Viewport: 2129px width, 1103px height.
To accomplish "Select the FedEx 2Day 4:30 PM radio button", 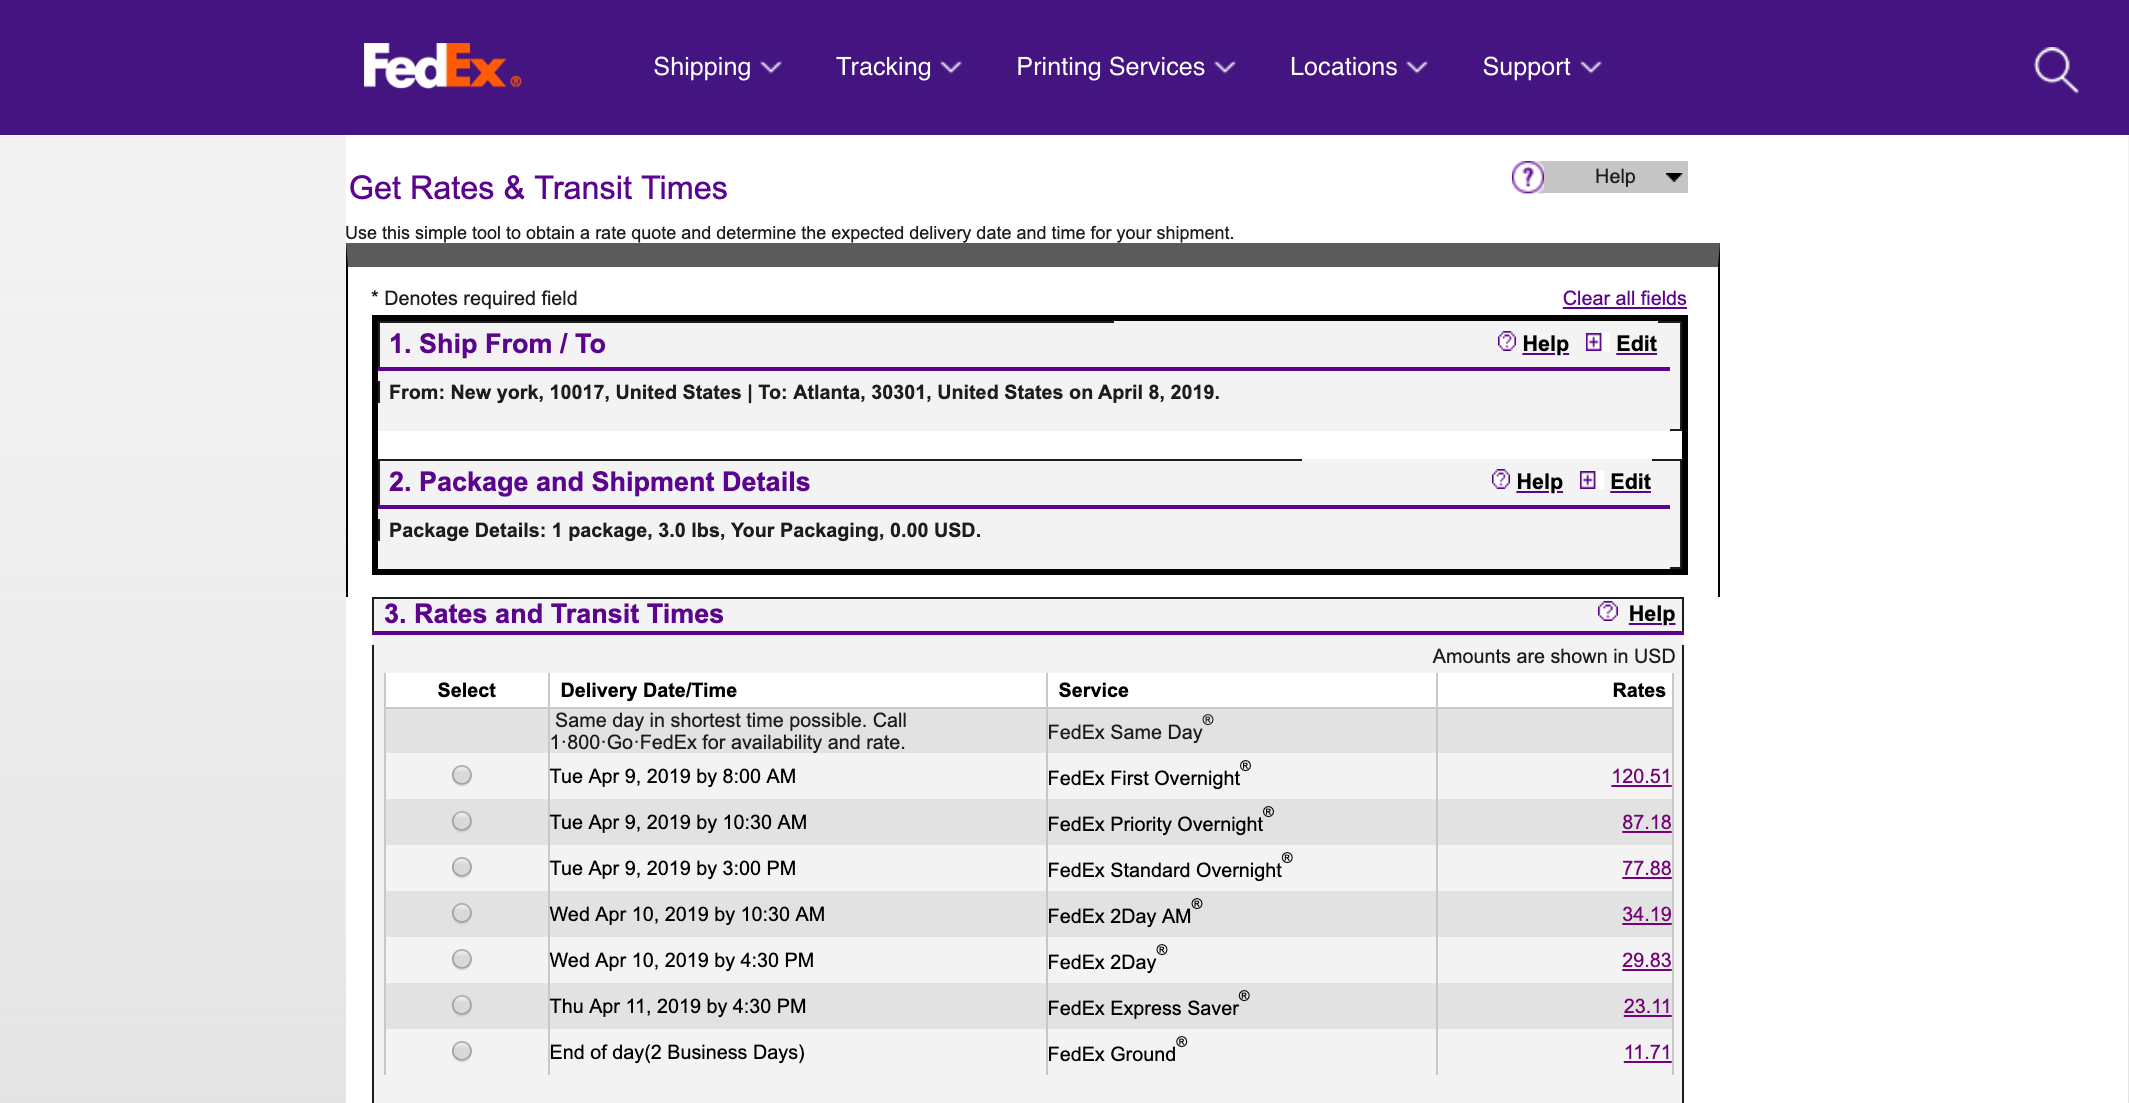I will 461,959.
